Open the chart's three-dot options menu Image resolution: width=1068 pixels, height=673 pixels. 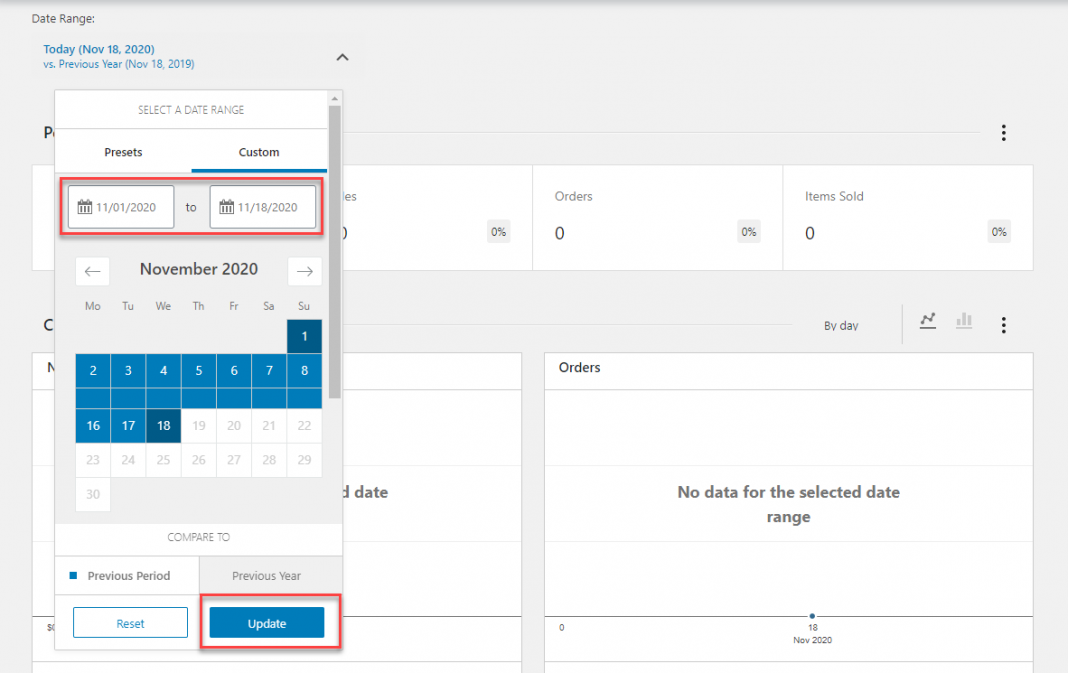[x=1003, y=324]
